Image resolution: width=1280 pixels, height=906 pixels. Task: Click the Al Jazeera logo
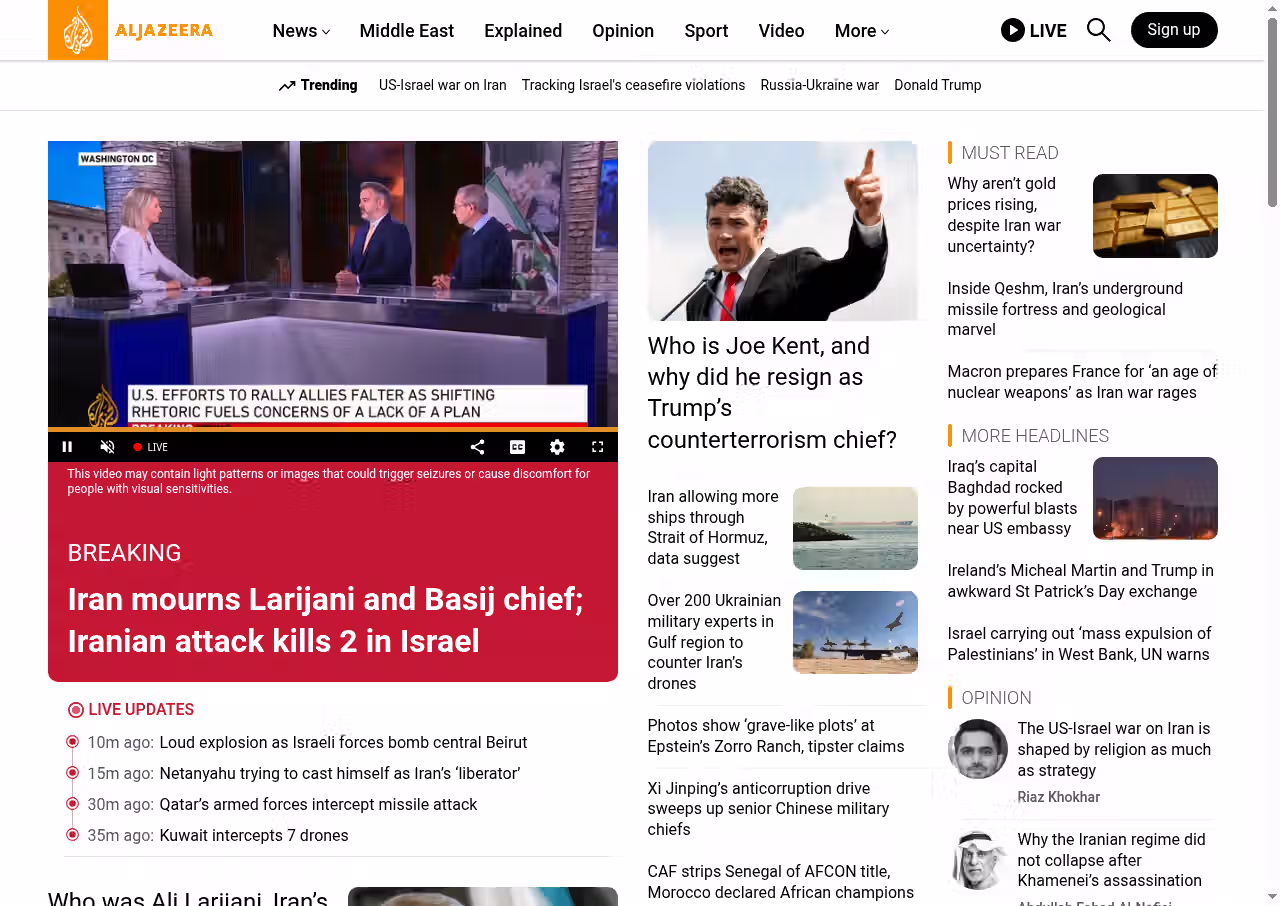point(130,30)
